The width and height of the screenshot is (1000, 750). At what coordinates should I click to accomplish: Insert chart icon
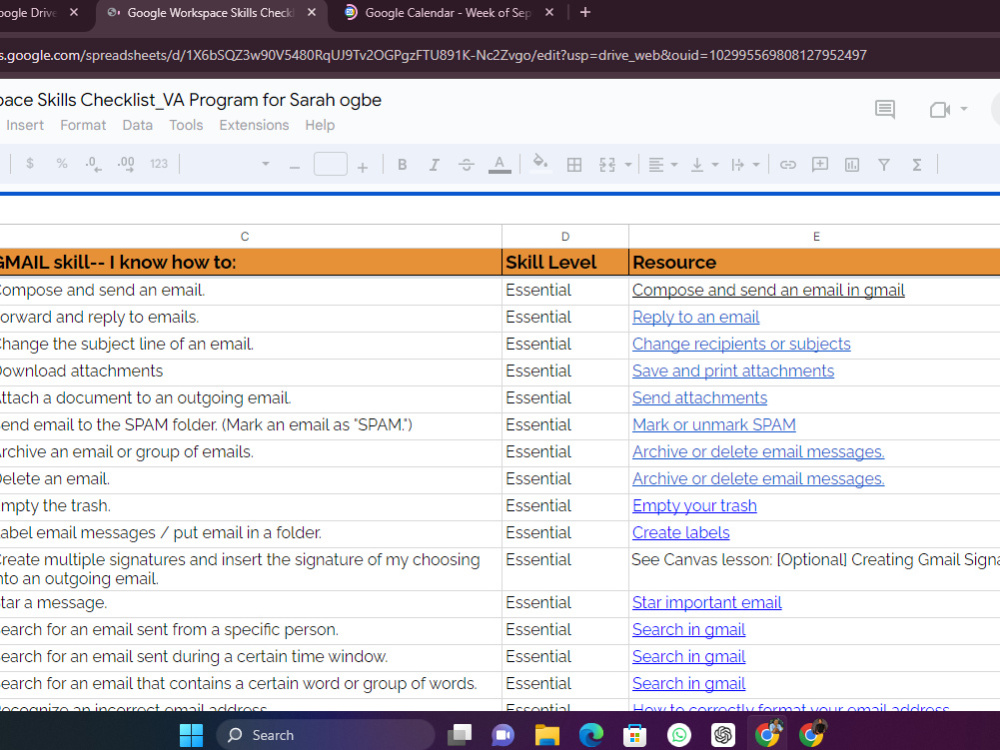[x=851, y=165]
